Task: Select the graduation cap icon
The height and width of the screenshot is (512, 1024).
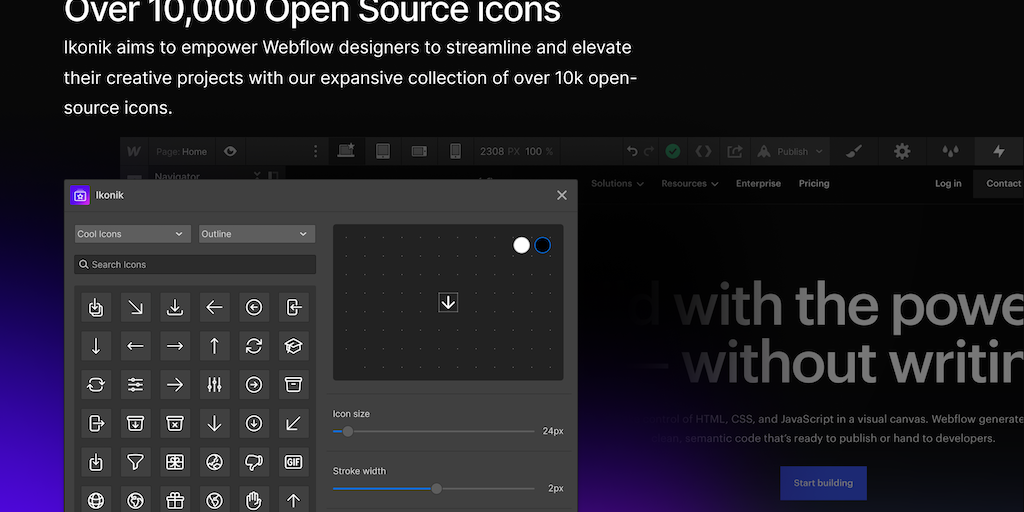Action: point(293,346)
